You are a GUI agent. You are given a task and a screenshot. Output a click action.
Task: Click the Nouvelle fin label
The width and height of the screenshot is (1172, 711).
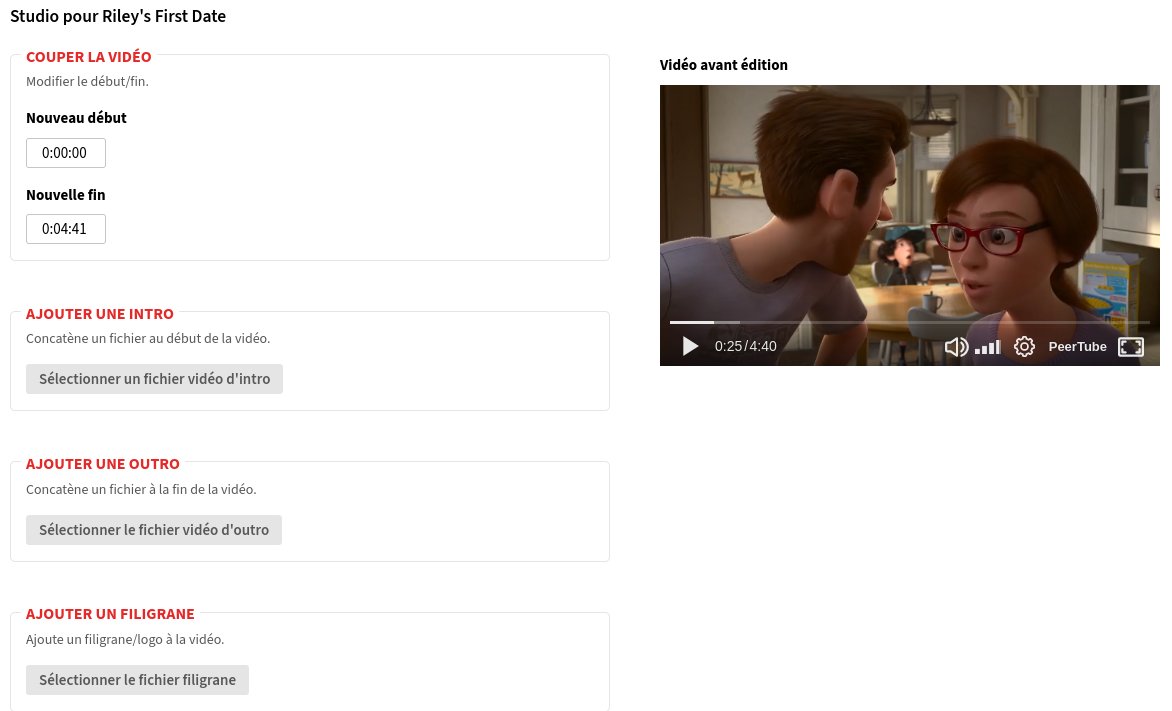tap(66, 195)
